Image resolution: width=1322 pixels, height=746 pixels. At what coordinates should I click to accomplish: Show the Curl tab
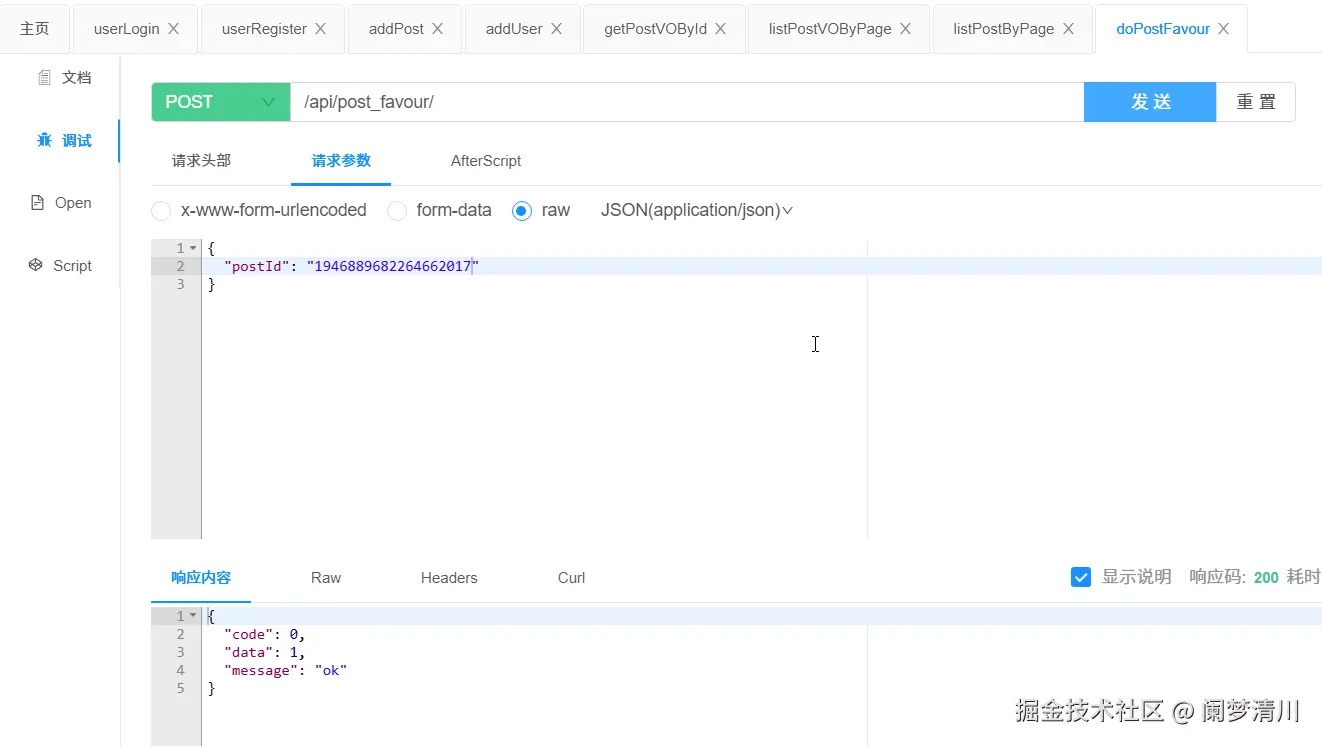[x=572, y=577]
